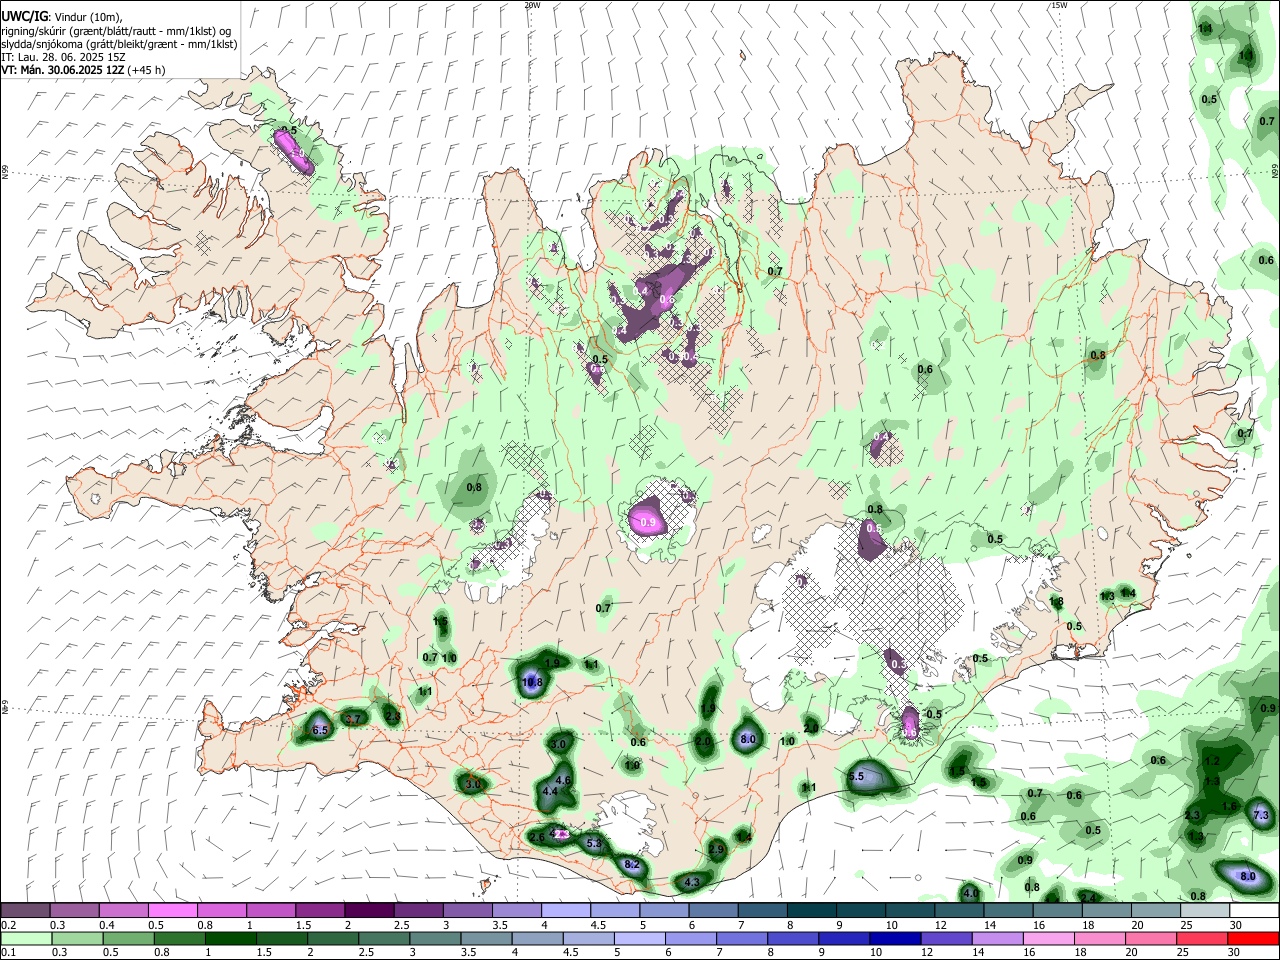Click the 'rigning/skúrir' legend description line
The image size is (1280, 960).
click(x=116, y=31)
